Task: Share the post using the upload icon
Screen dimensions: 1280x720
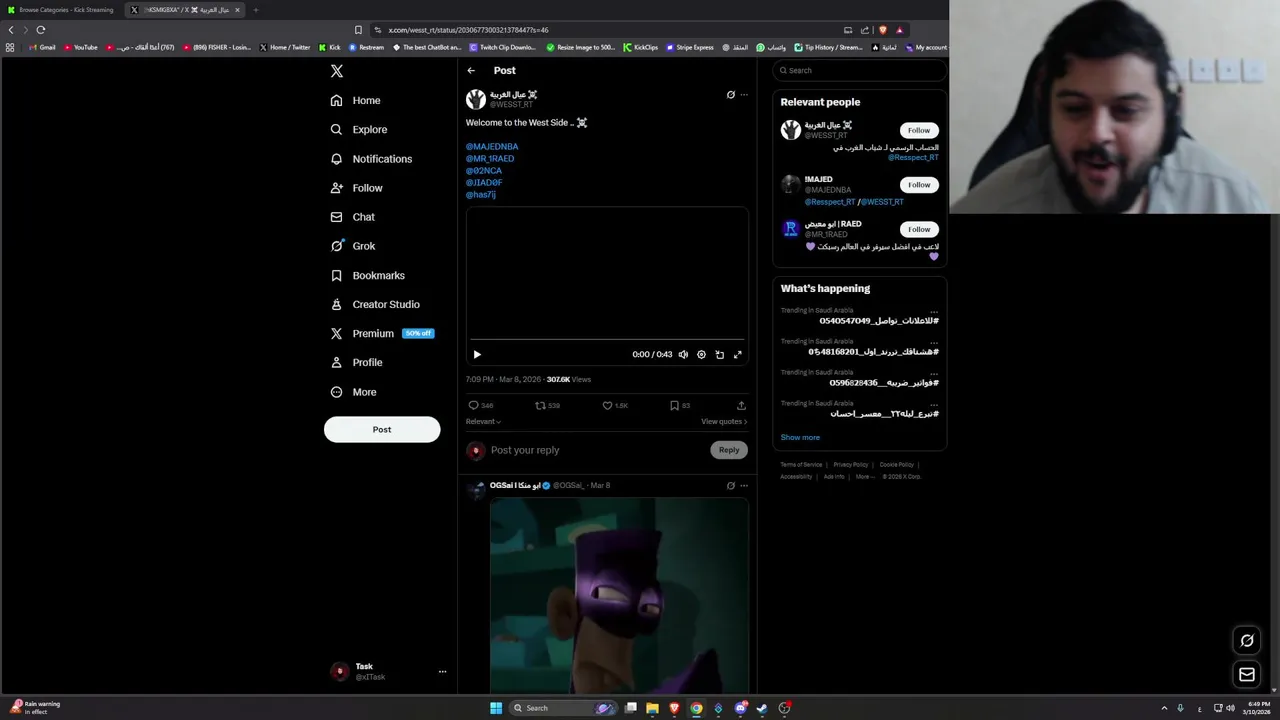Action: tap(741, 405)
